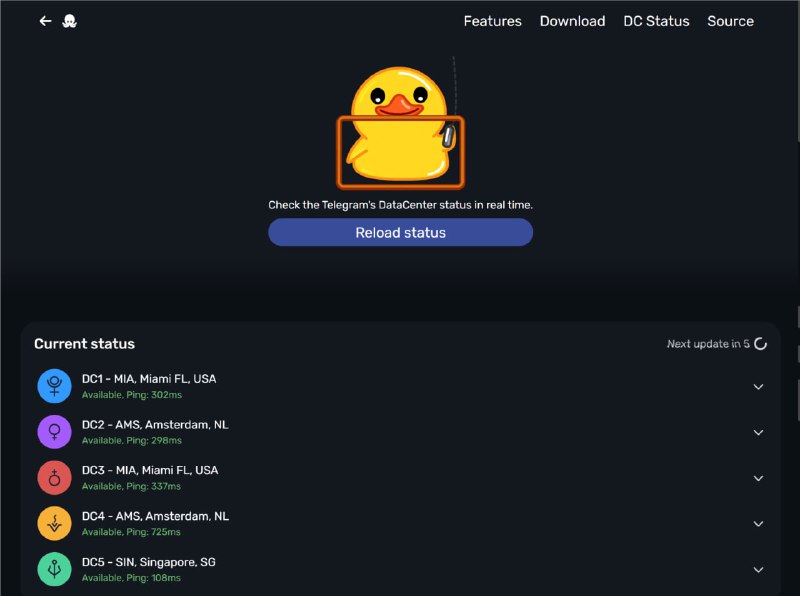This screenshot has width=800, height=596.
Task: Click the duck sticker illustration
Action: click(x=401, y=125)
